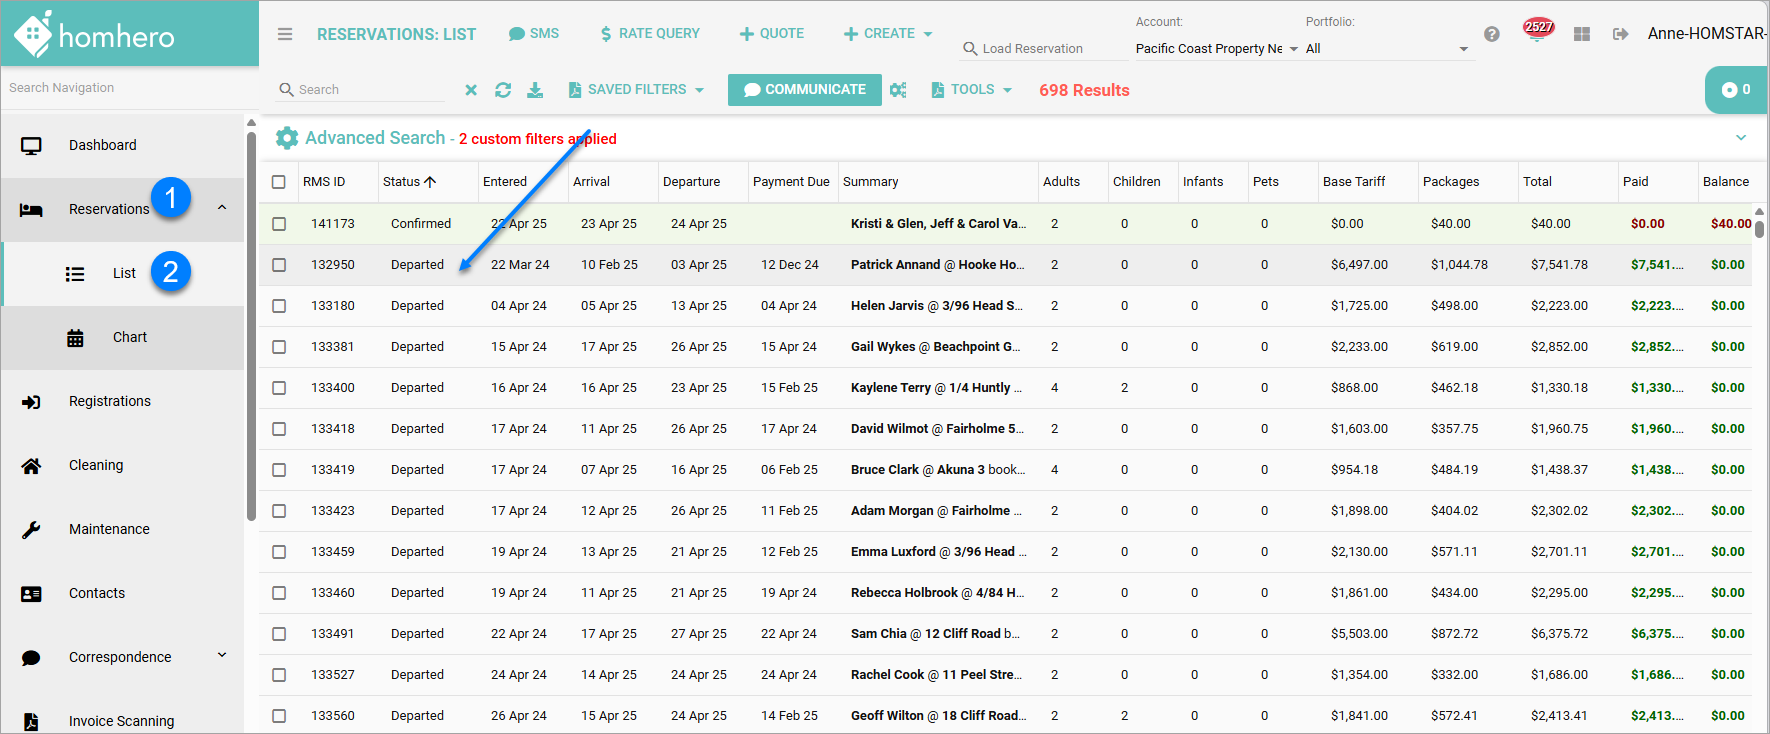
Task: Select the checkbox for reservation 133400
Action: tap(279, 388)
